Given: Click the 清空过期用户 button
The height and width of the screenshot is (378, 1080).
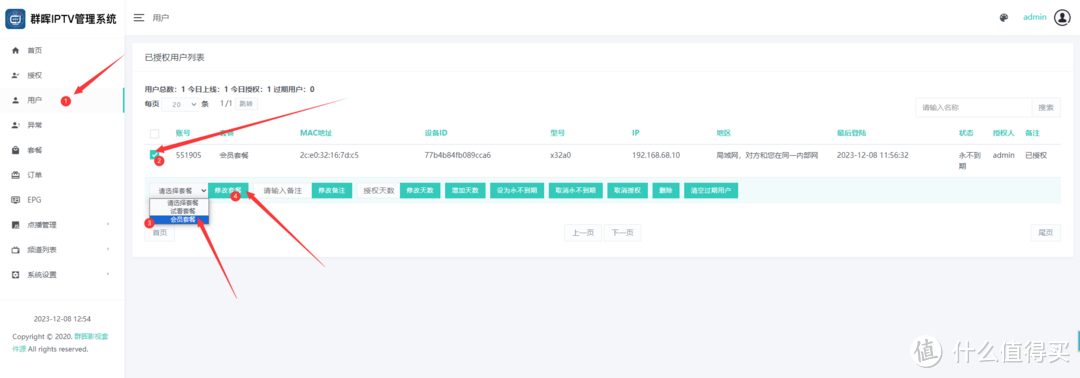Looking at the screenshot, I should click(711, 191).
